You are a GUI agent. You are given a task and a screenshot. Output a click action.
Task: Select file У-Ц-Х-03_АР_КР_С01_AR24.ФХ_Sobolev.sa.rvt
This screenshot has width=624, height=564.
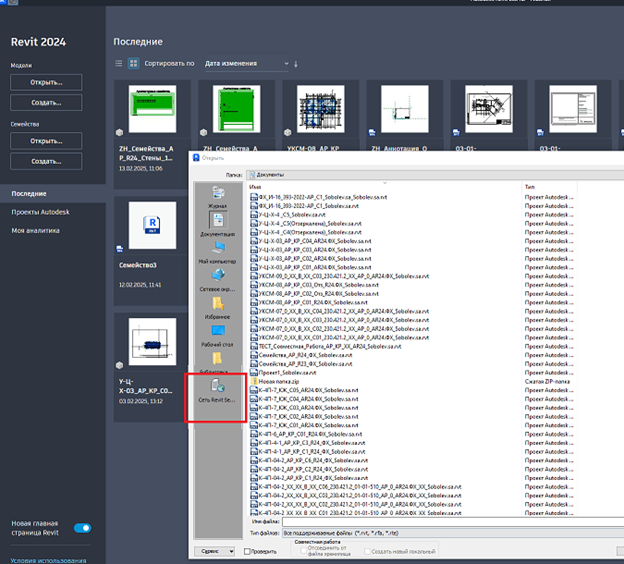click(315, 267)
